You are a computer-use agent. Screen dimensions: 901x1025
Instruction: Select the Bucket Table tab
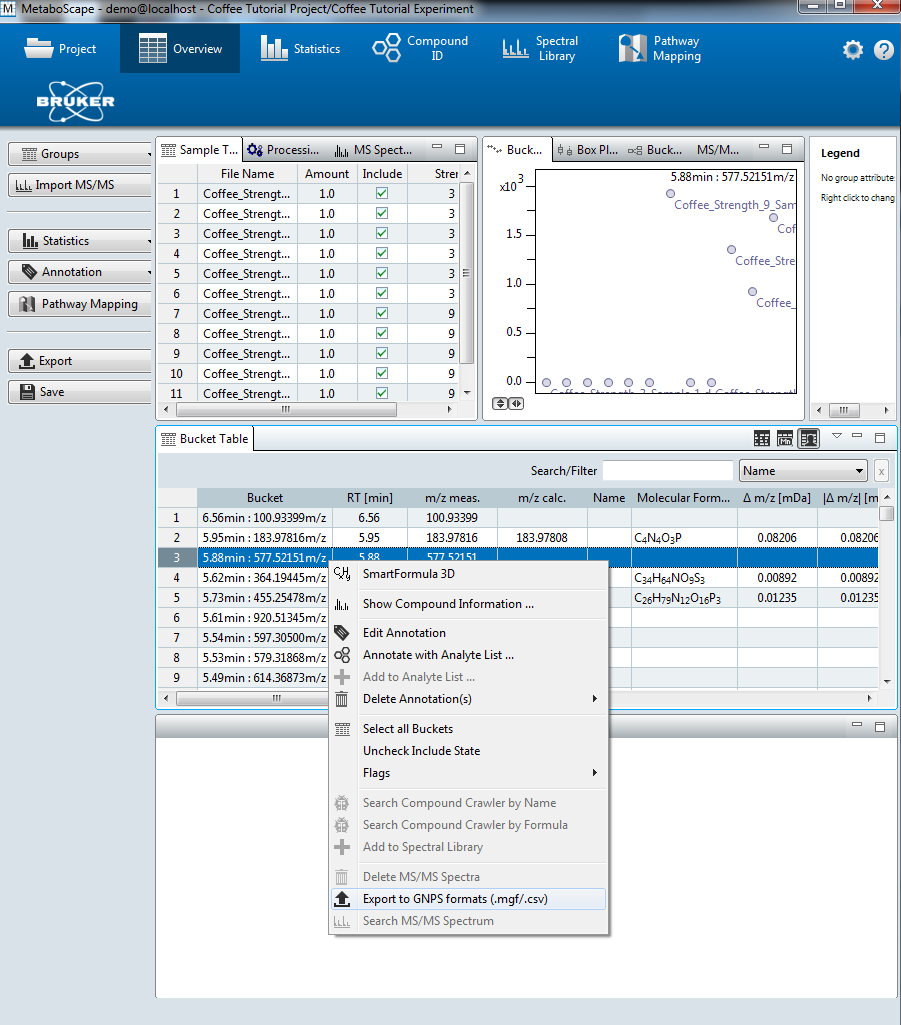coord(205,439)
